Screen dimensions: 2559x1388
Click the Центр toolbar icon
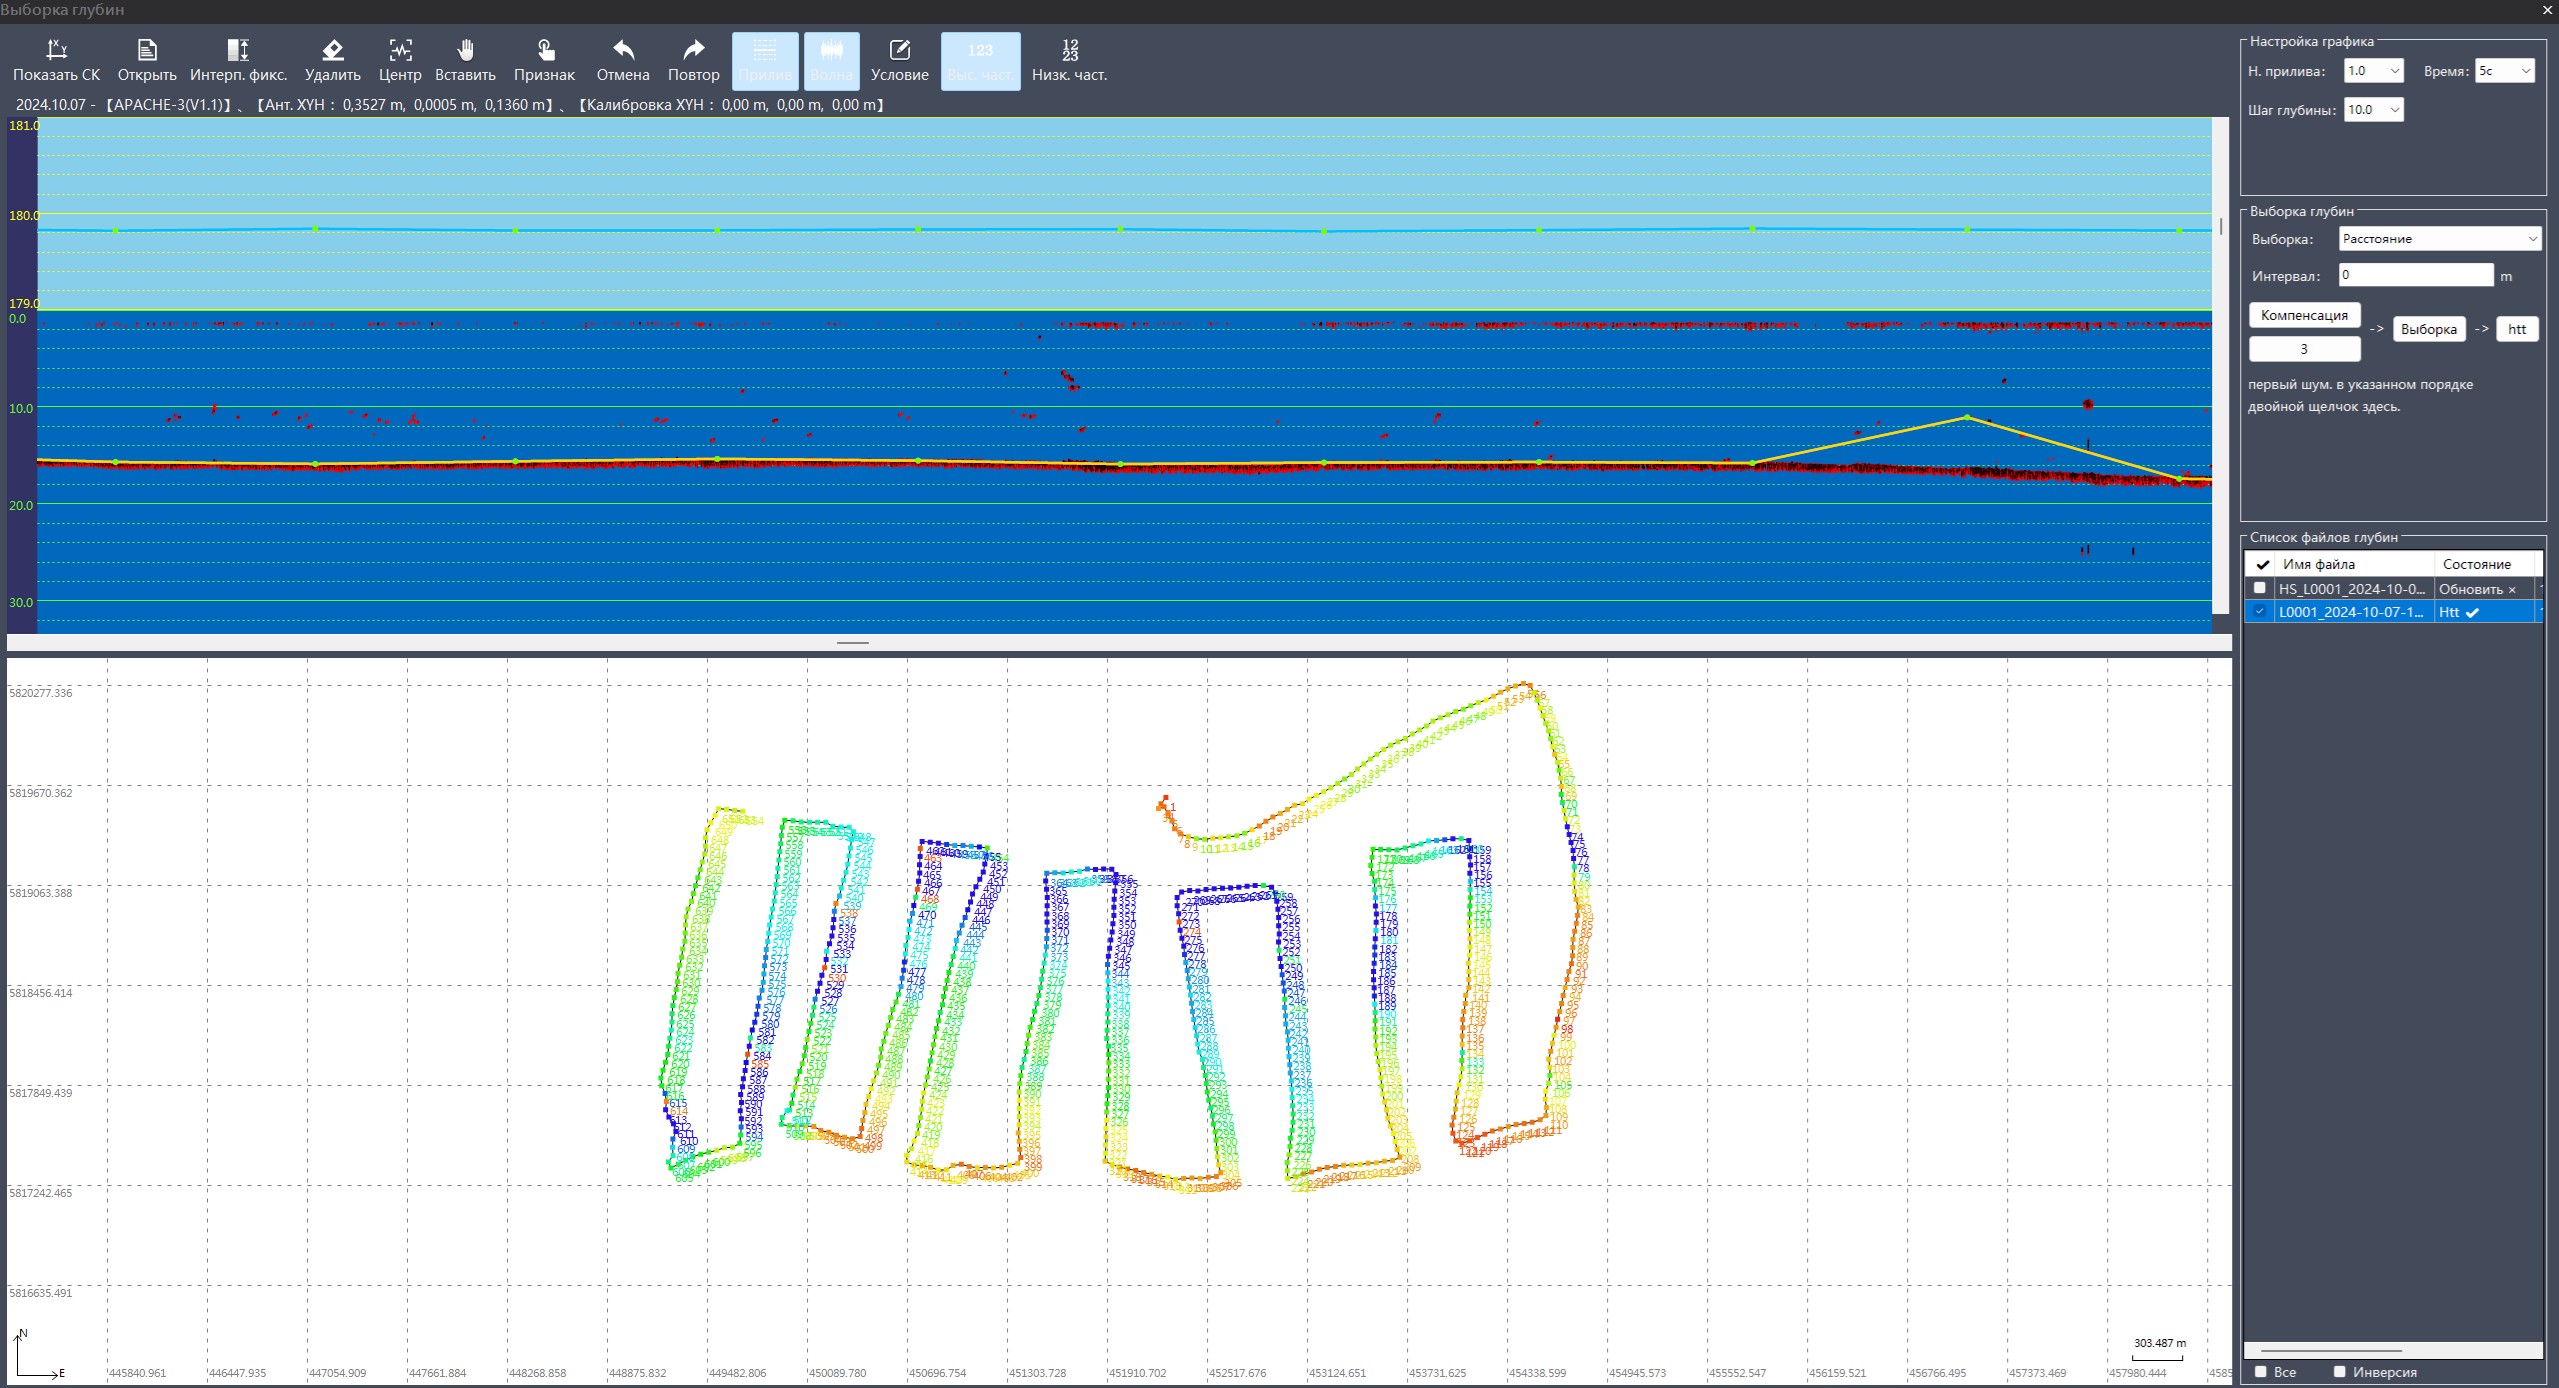400,51
